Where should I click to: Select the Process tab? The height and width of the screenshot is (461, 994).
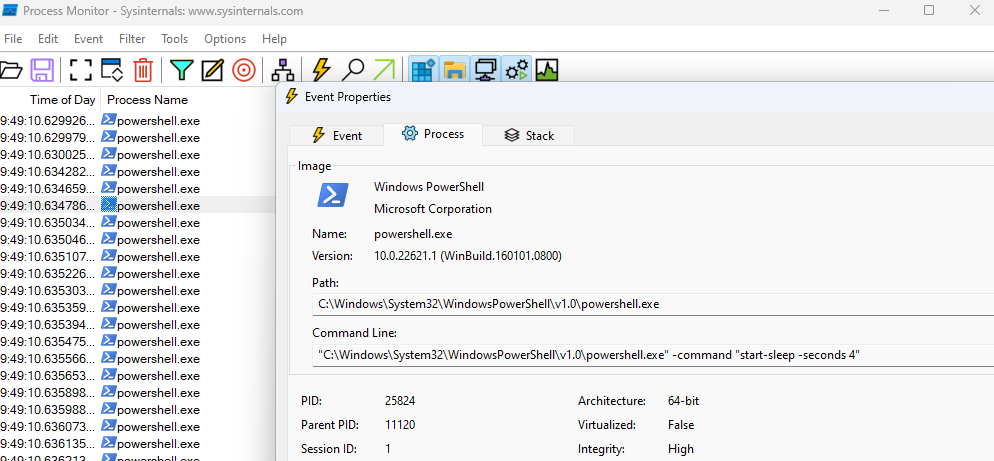click(434, 134)
